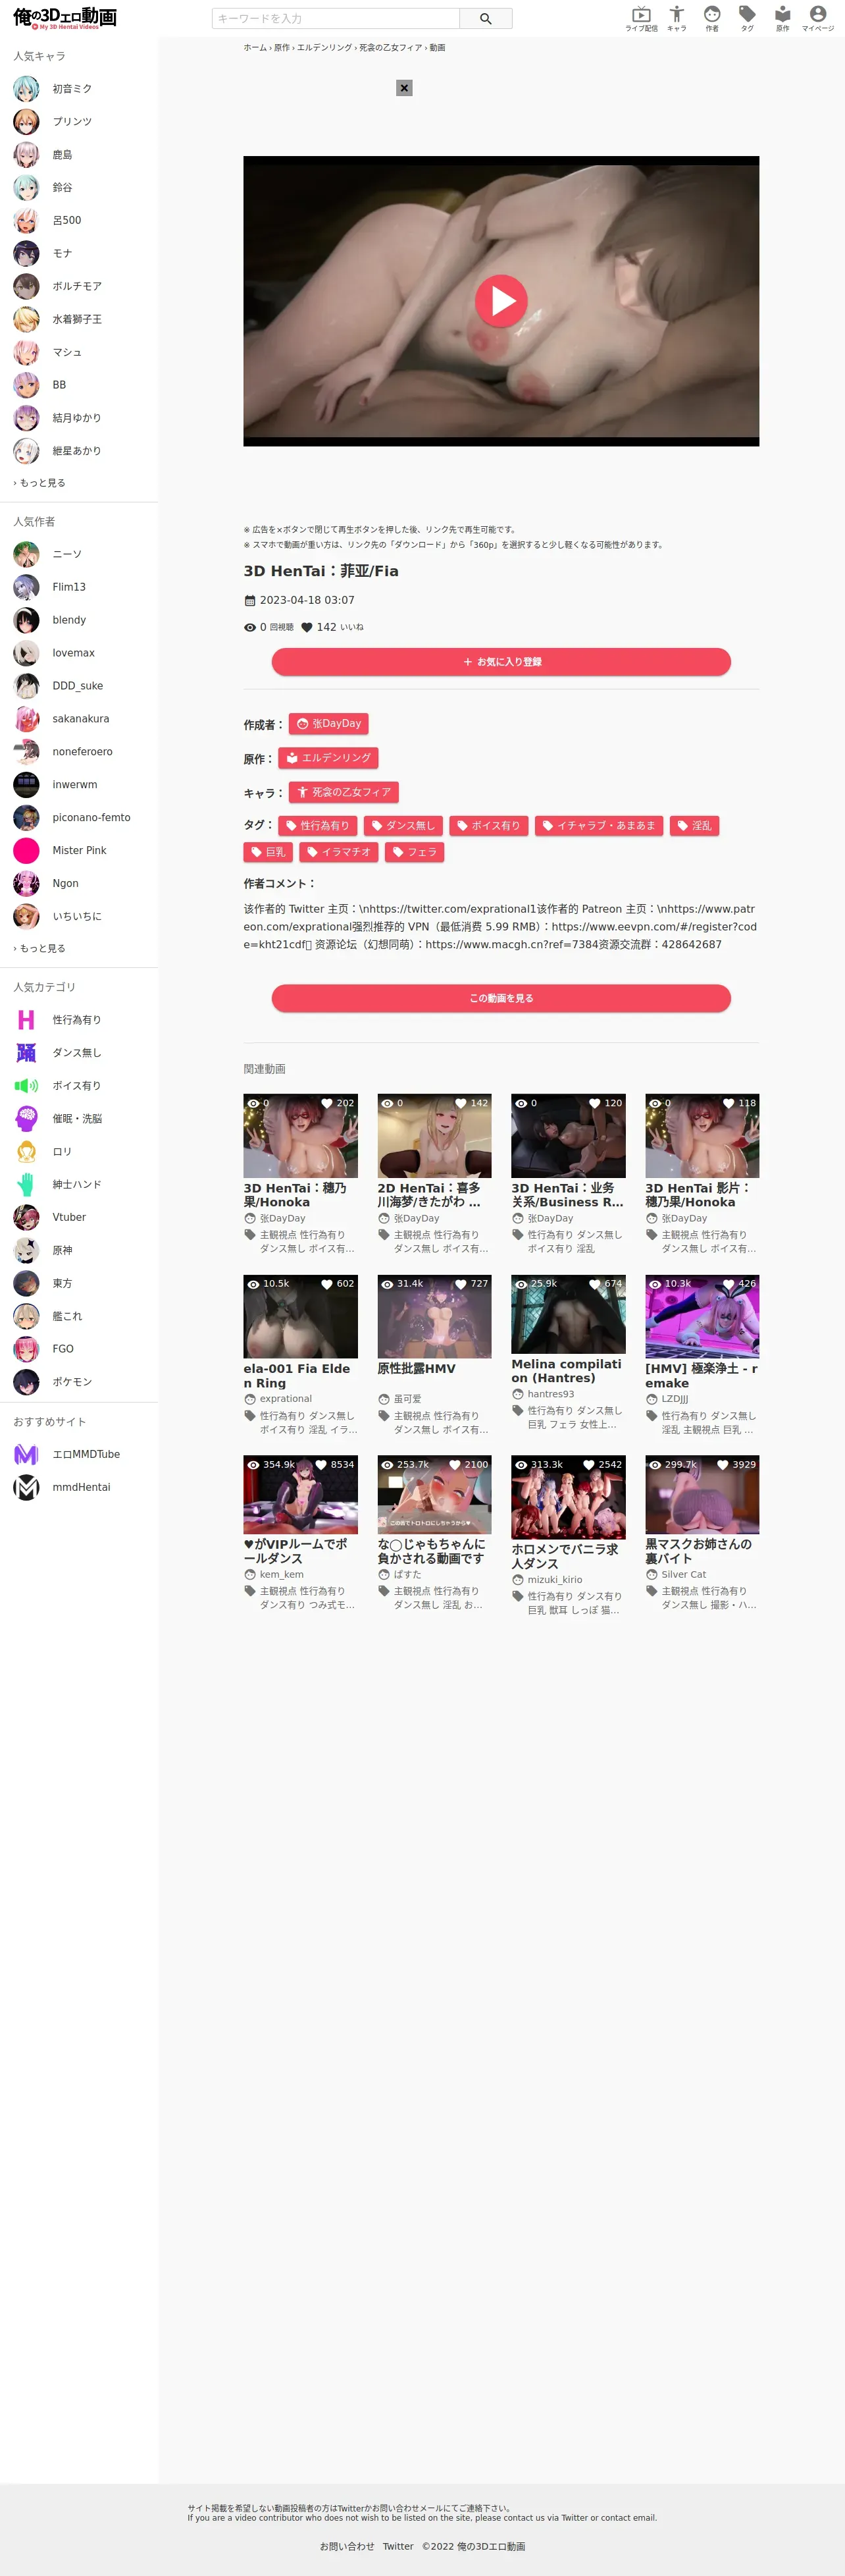Click お気に入り登録 button
Image resolution: width=845 pixels, height=2576 pixels.
(501, 662)
